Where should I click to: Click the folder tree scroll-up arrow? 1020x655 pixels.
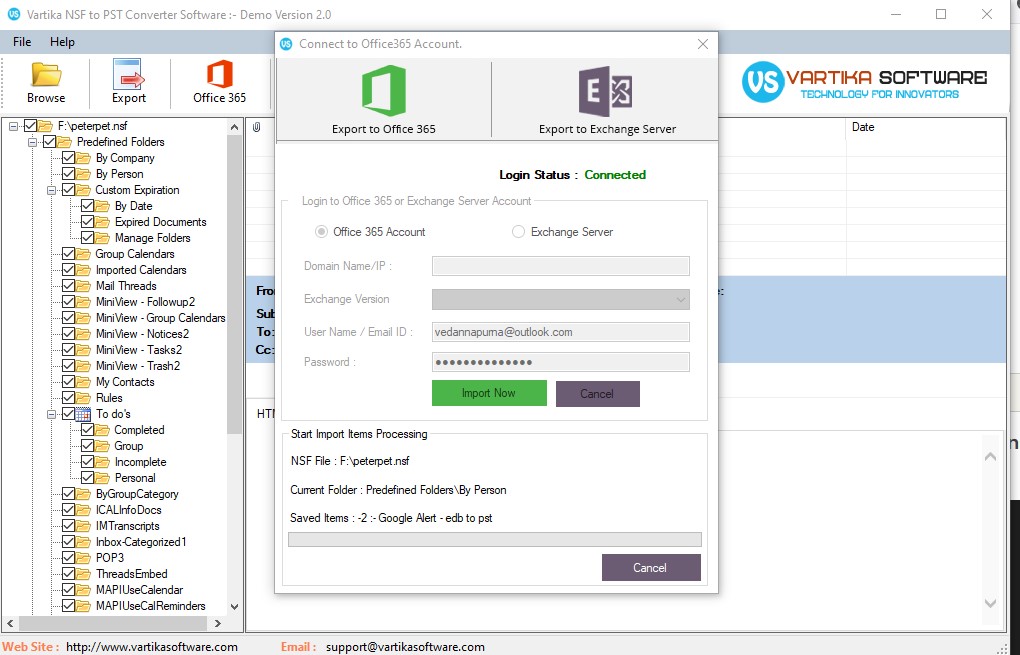click(235, 127)
